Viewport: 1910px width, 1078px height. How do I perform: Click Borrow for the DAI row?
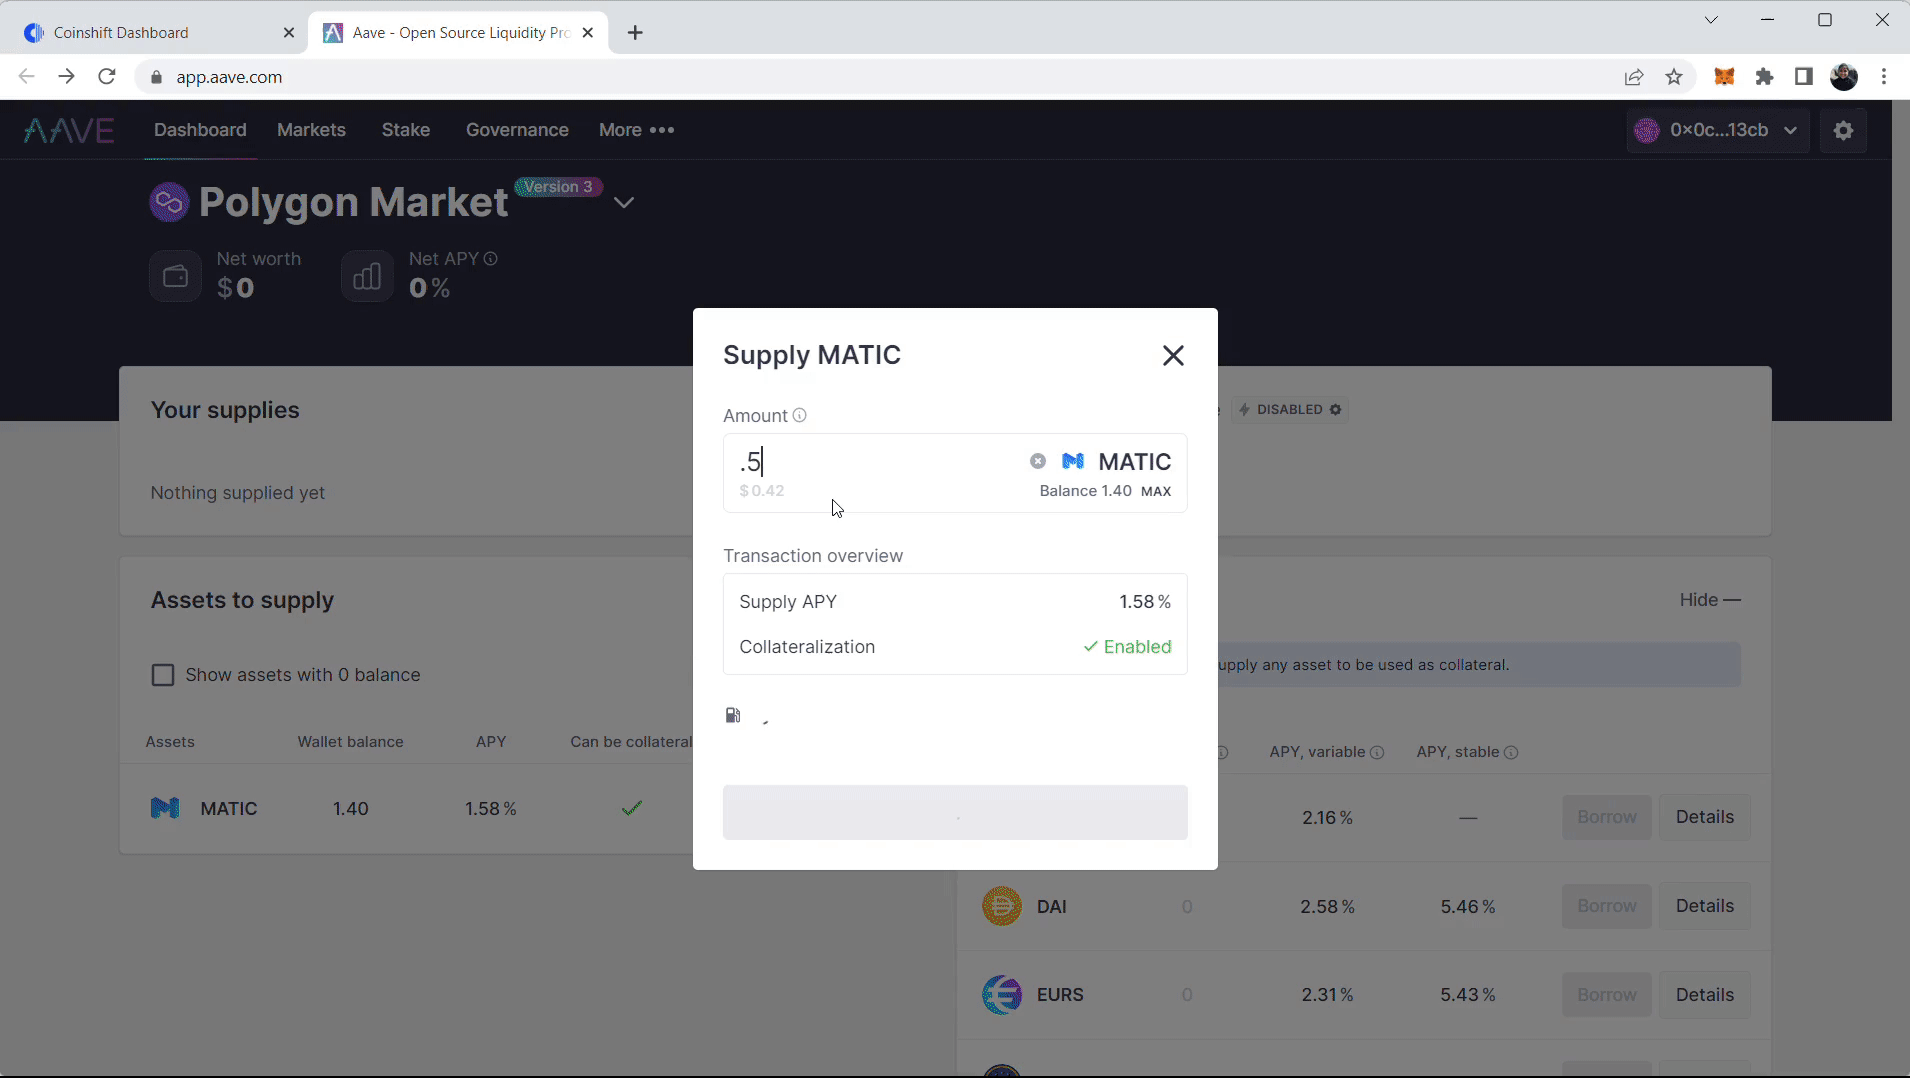tap(1606, 906)
